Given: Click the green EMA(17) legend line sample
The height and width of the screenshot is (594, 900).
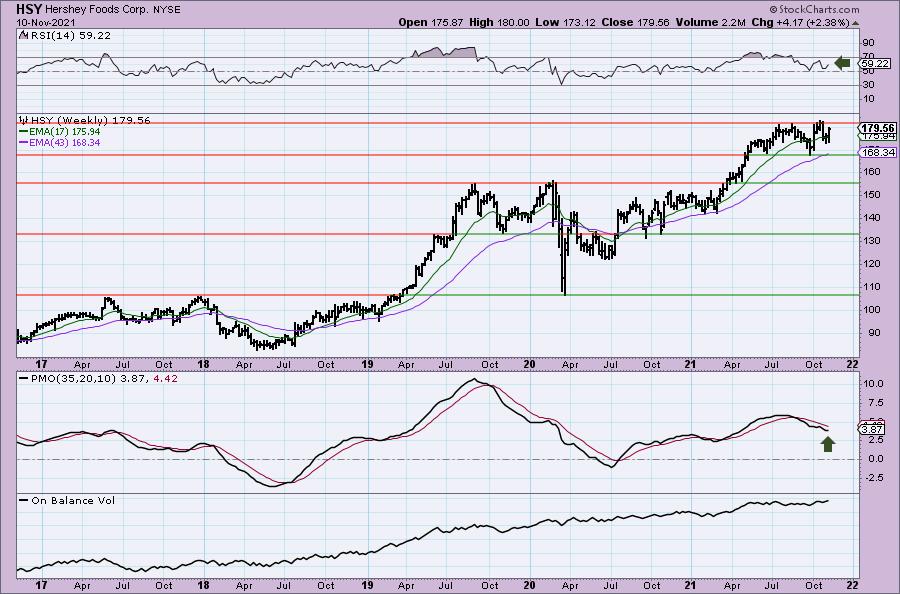Looking at the screenshot, I should (24, 131).
